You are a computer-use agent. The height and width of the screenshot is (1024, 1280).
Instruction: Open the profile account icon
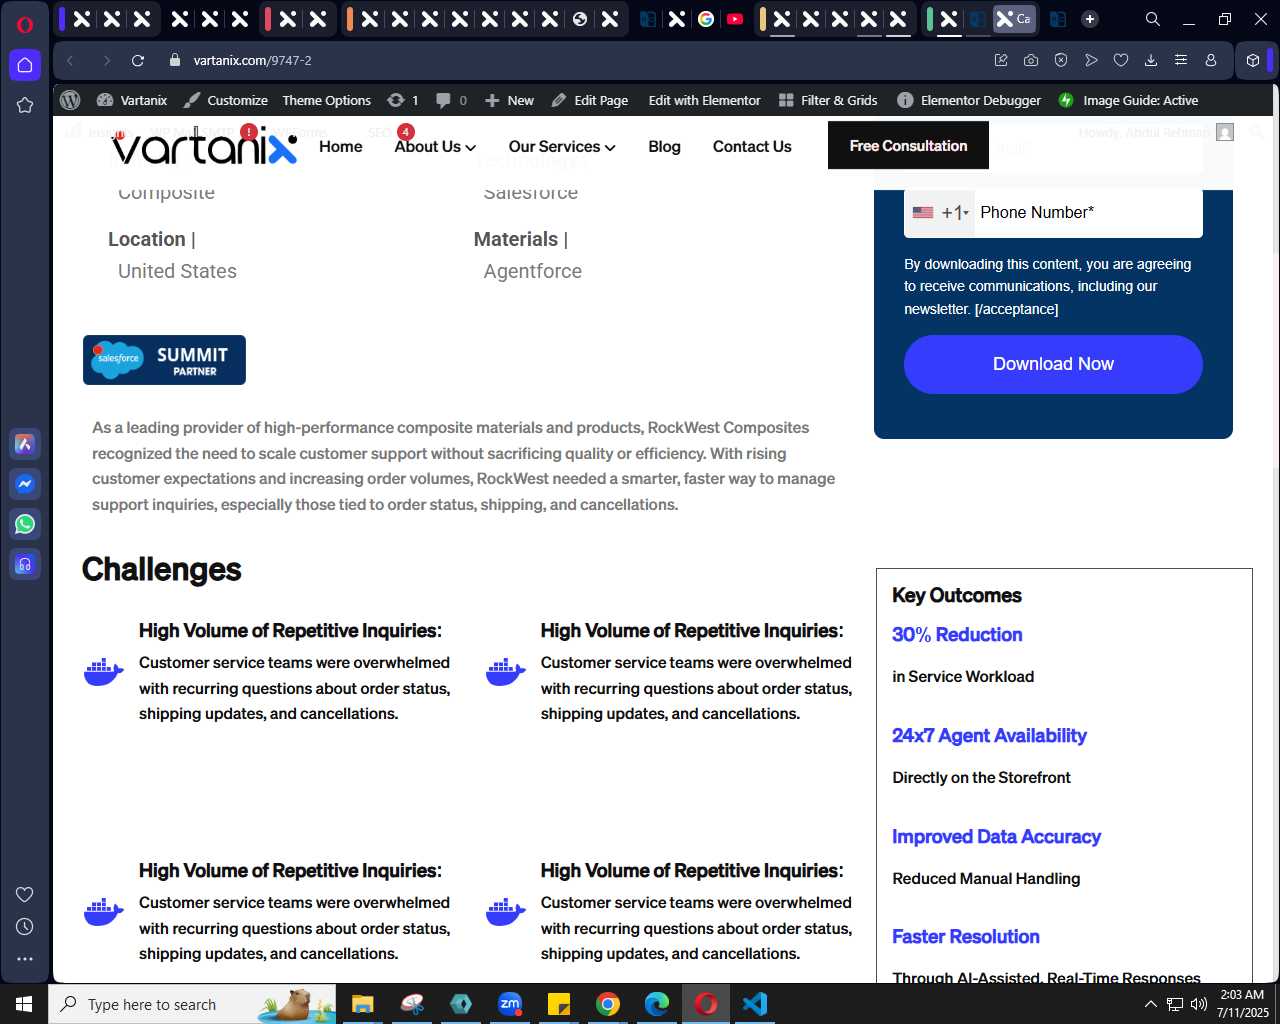tap(1211, 60)
